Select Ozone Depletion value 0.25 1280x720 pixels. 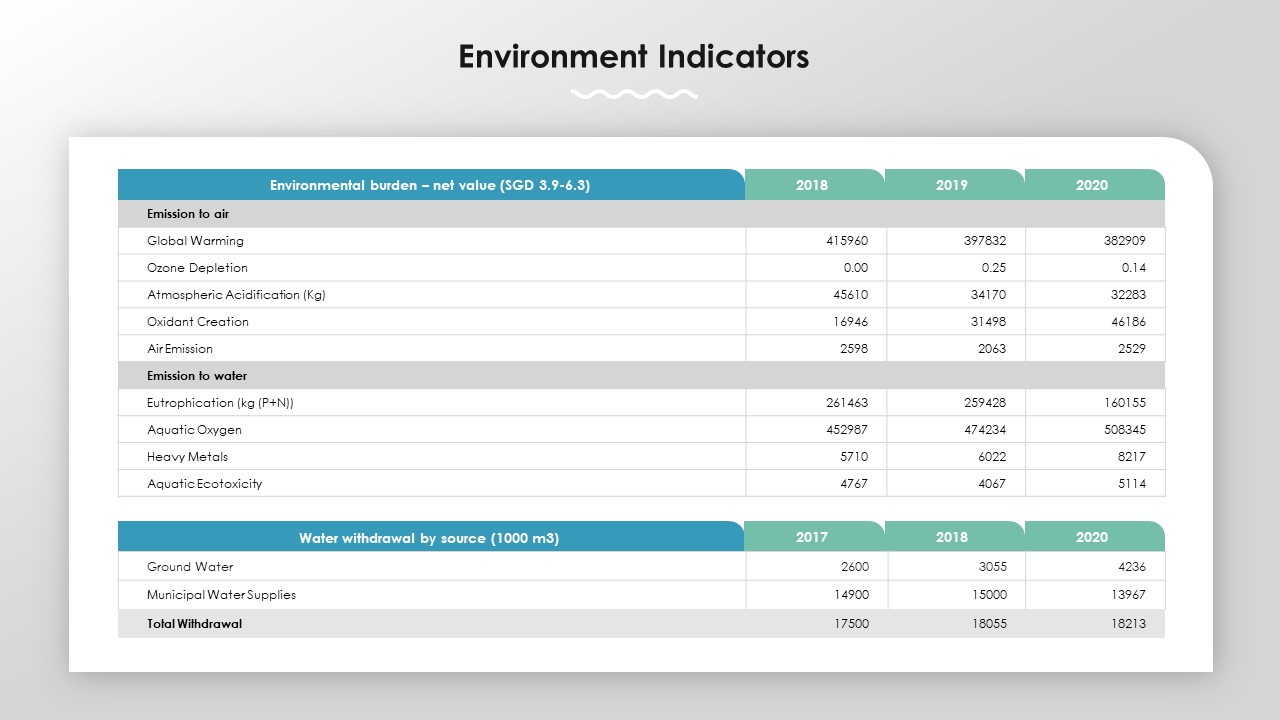pyautogui.click(x=994, y=268)
